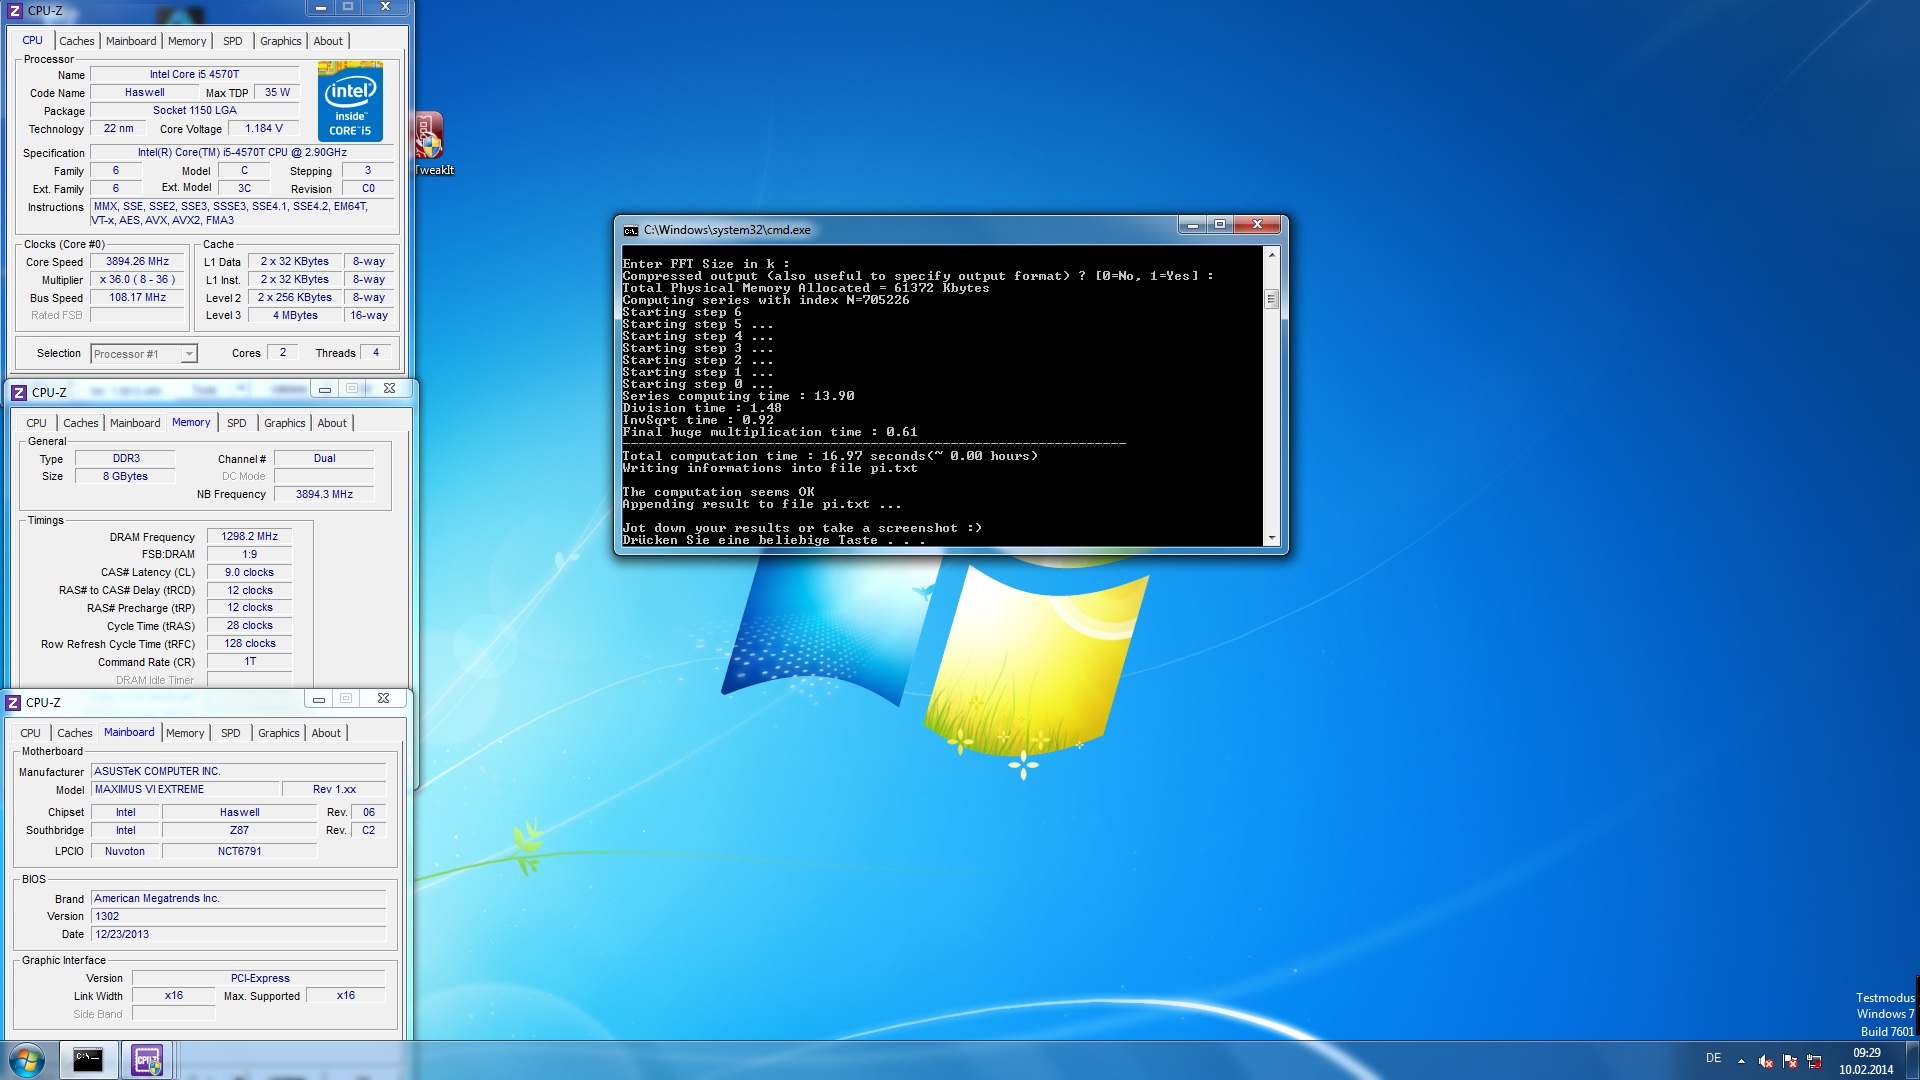The image size is (1920, 1080).
Task: Select SPD tab in Mainboard CPU-Z window
Action: [x=230, y=733]
